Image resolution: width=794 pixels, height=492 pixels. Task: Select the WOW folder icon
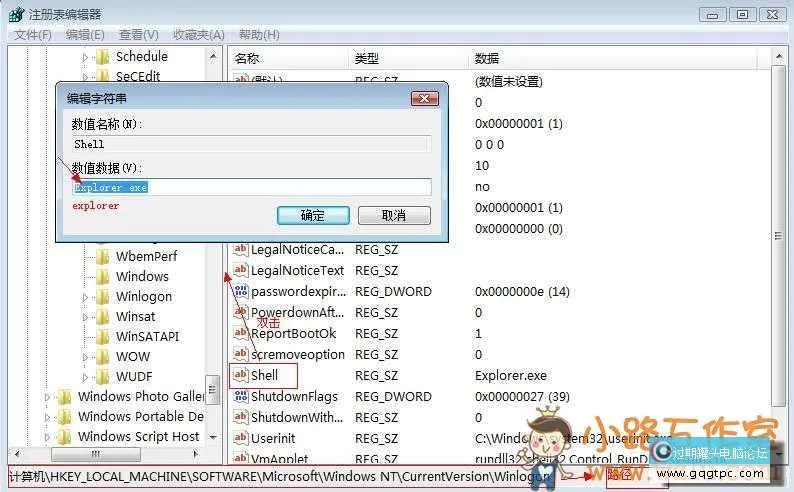(103, 356)
